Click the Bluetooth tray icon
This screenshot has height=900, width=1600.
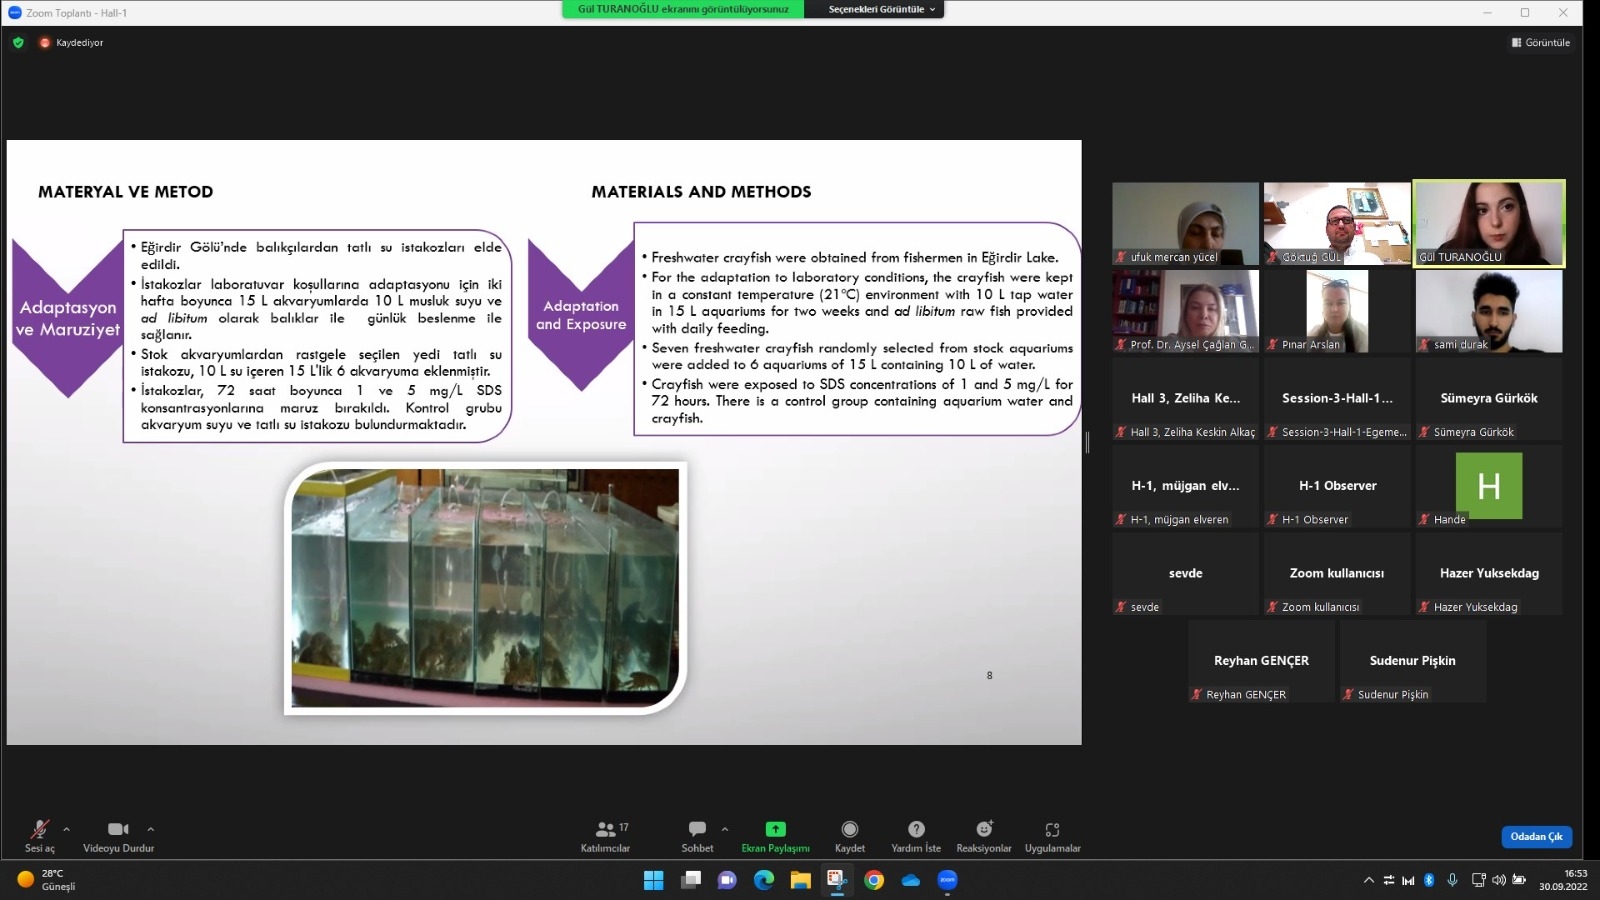tap(1429, 880)
